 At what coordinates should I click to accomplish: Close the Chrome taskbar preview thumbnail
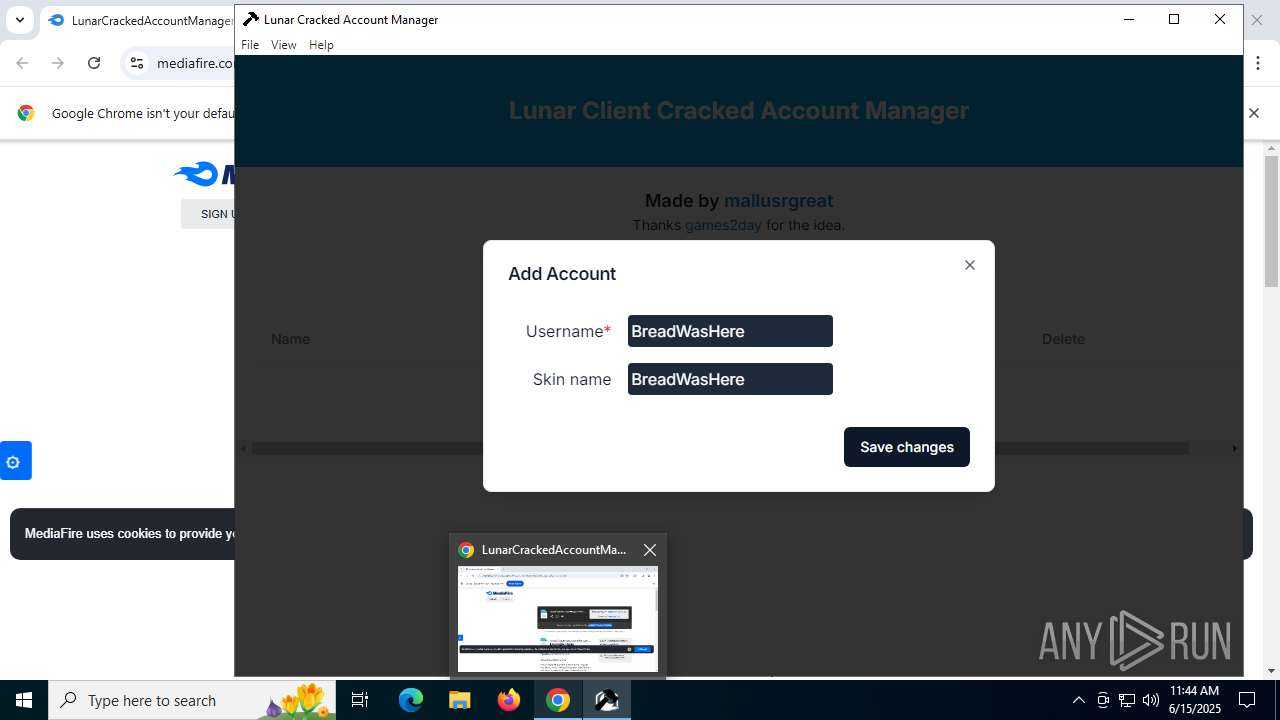click(x=650, y=550)
